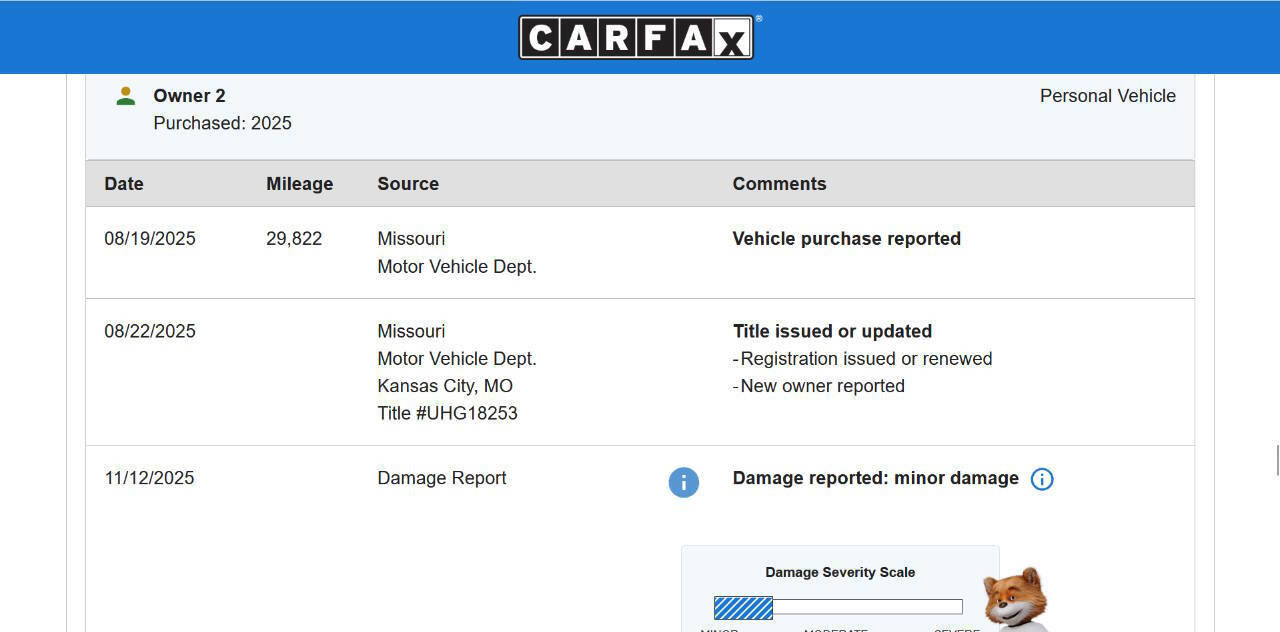
Task: Click 'Vehicle purchase reported' comment
Action: 846,239
